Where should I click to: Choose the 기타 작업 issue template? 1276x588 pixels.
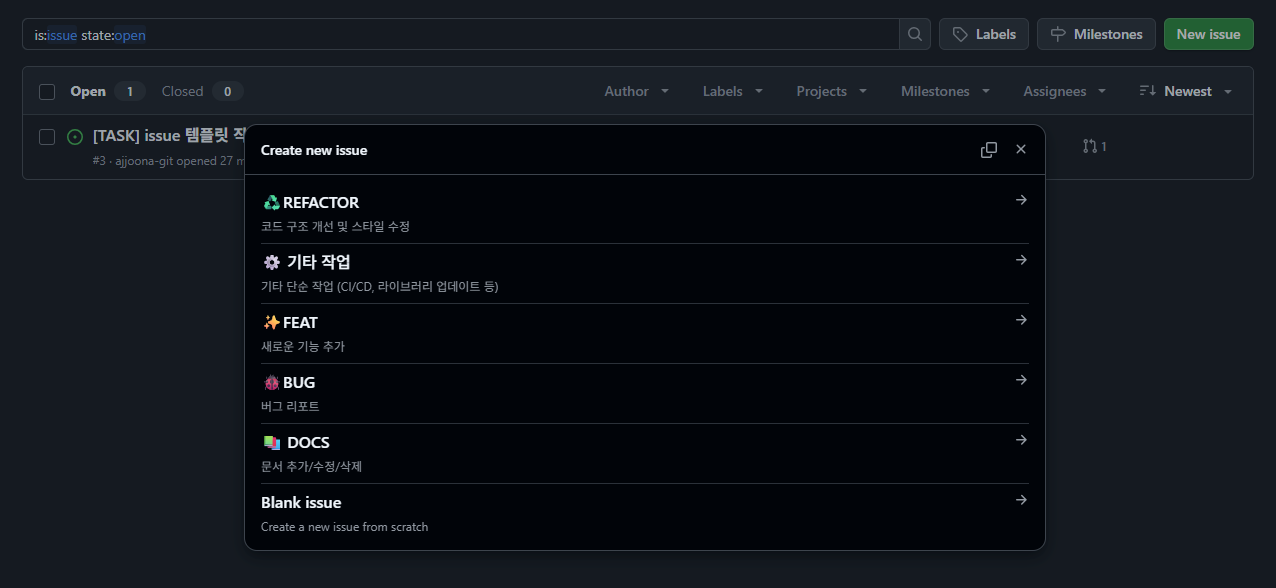pyautogui.click(x=318, y=262)
